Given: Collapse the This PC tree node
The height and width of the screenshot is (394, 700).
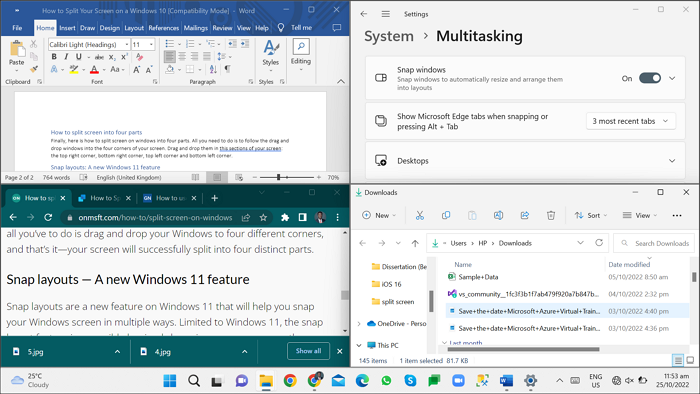Looking at the screenshot, I should click(x=359, y=345).
